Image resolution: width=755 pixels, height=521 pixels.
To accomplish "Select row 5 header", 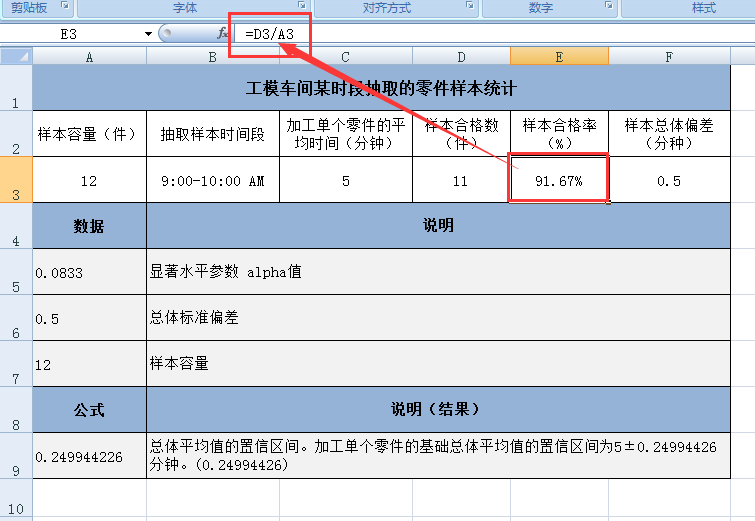I will click(16, 272).
